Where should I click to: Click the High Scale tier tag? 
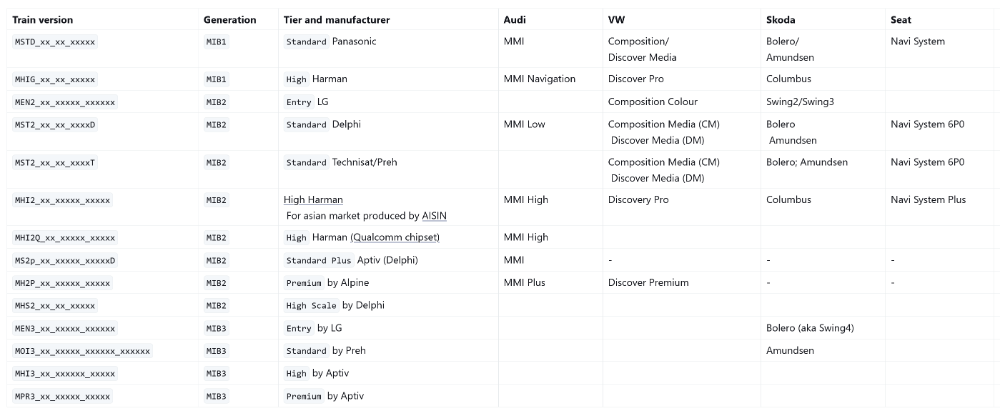coord(311,306)
